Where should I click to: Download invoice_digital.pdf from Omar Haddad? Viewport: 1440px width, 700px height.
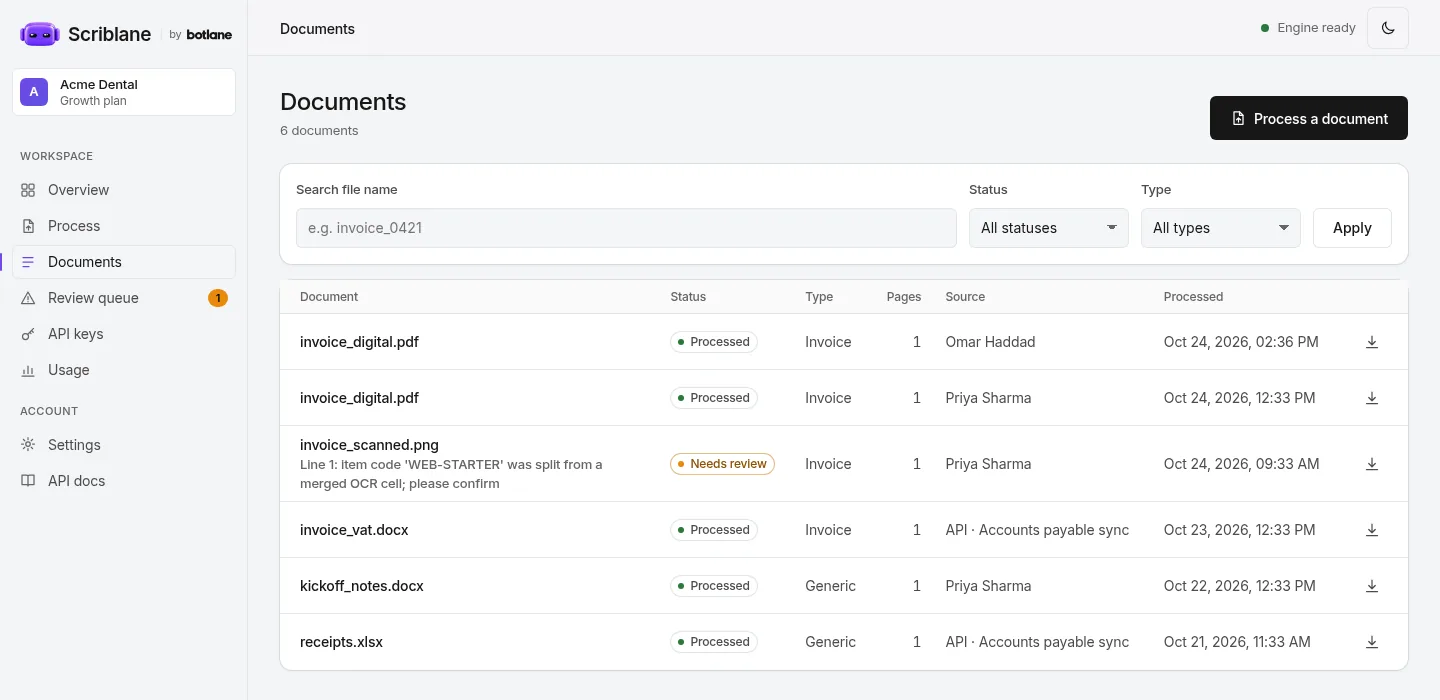tap(1372, 342)
